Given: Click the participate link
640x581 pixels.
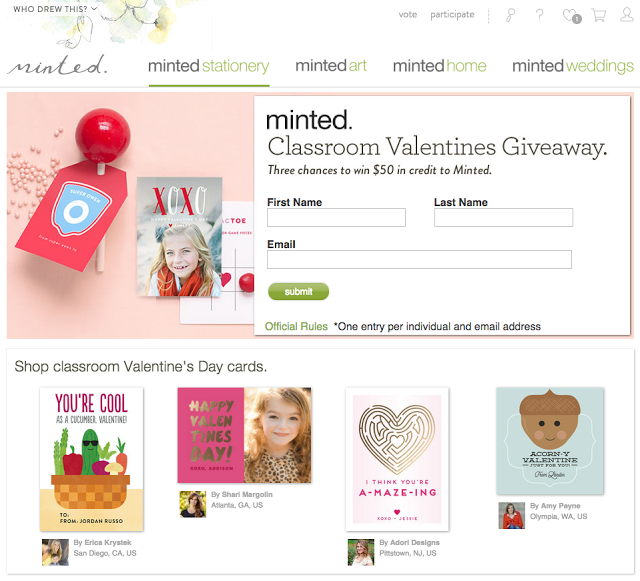Looking at the screenshot, I should tap(452, 15).
